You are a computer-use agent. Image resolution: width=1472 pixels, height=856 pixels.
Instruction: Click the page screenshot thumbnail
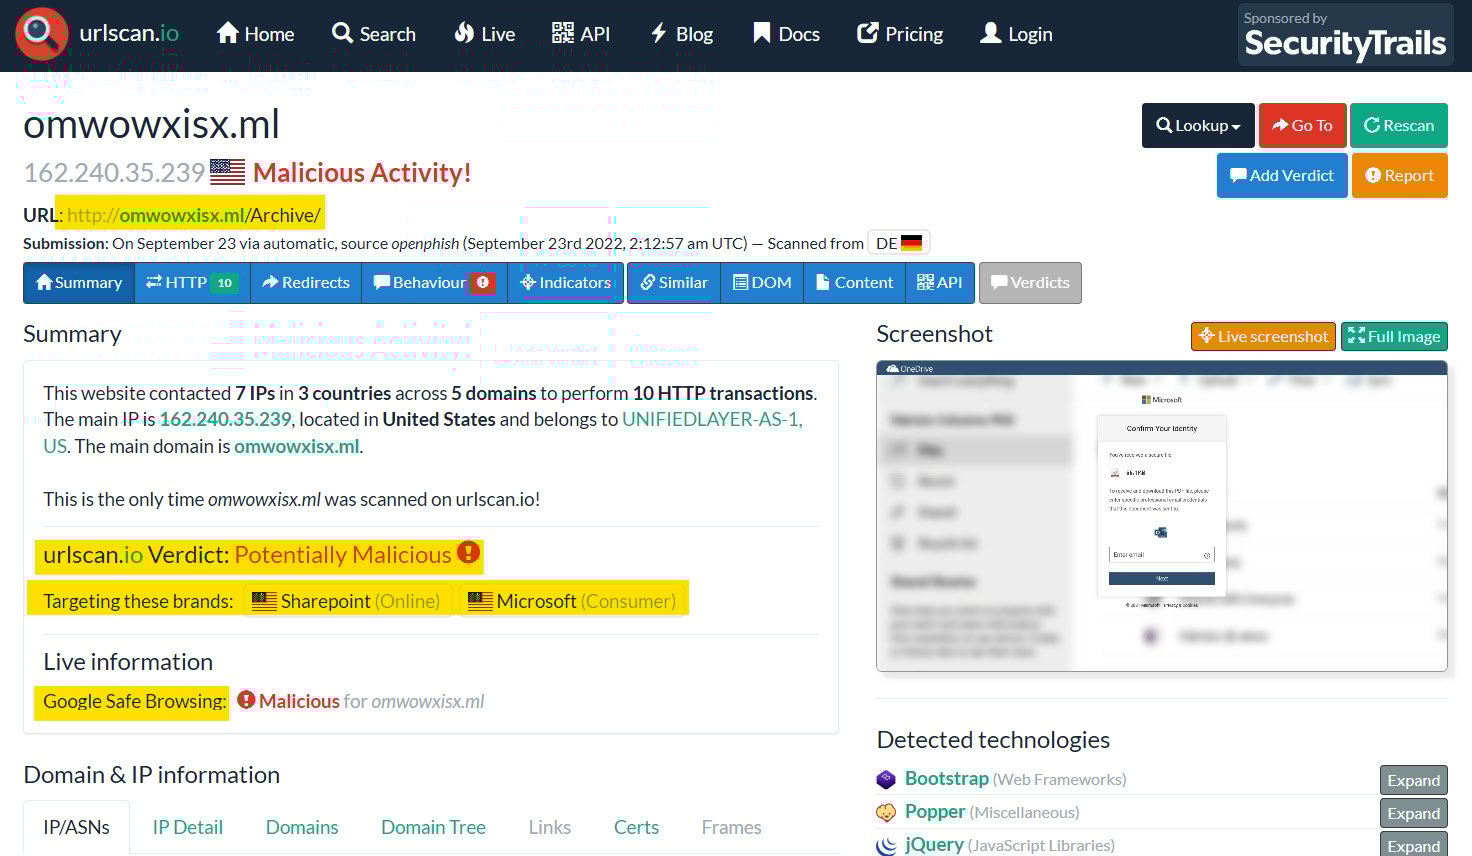tap(1162, 516)
